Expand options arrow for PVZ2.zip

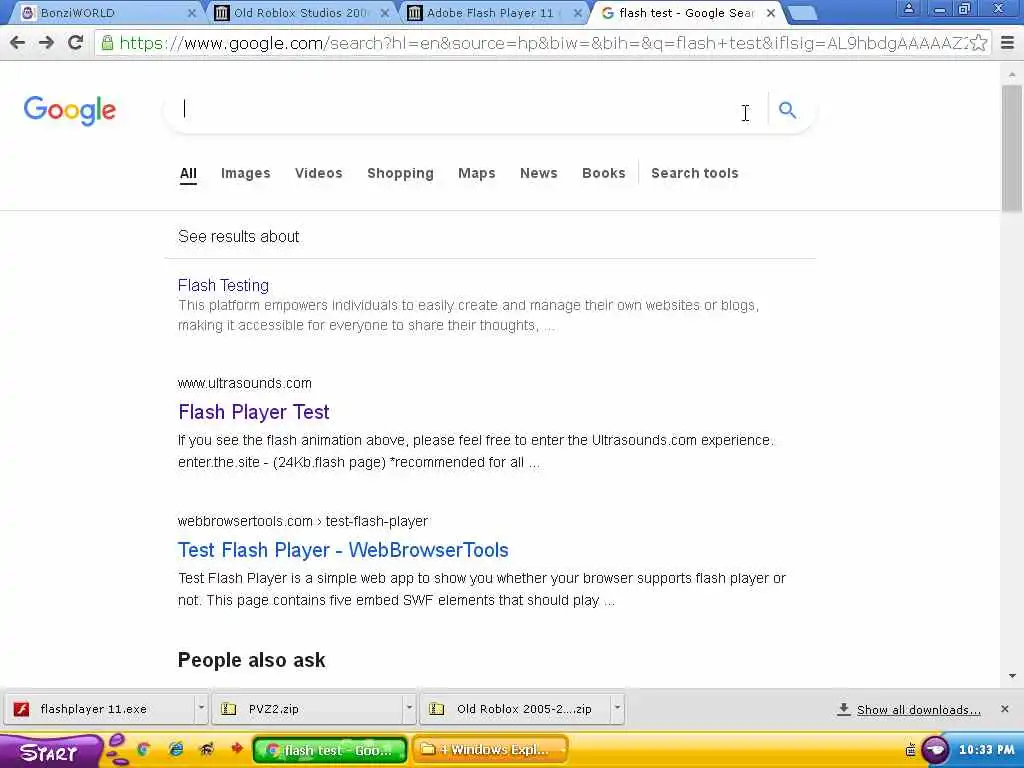click(409, 709)
